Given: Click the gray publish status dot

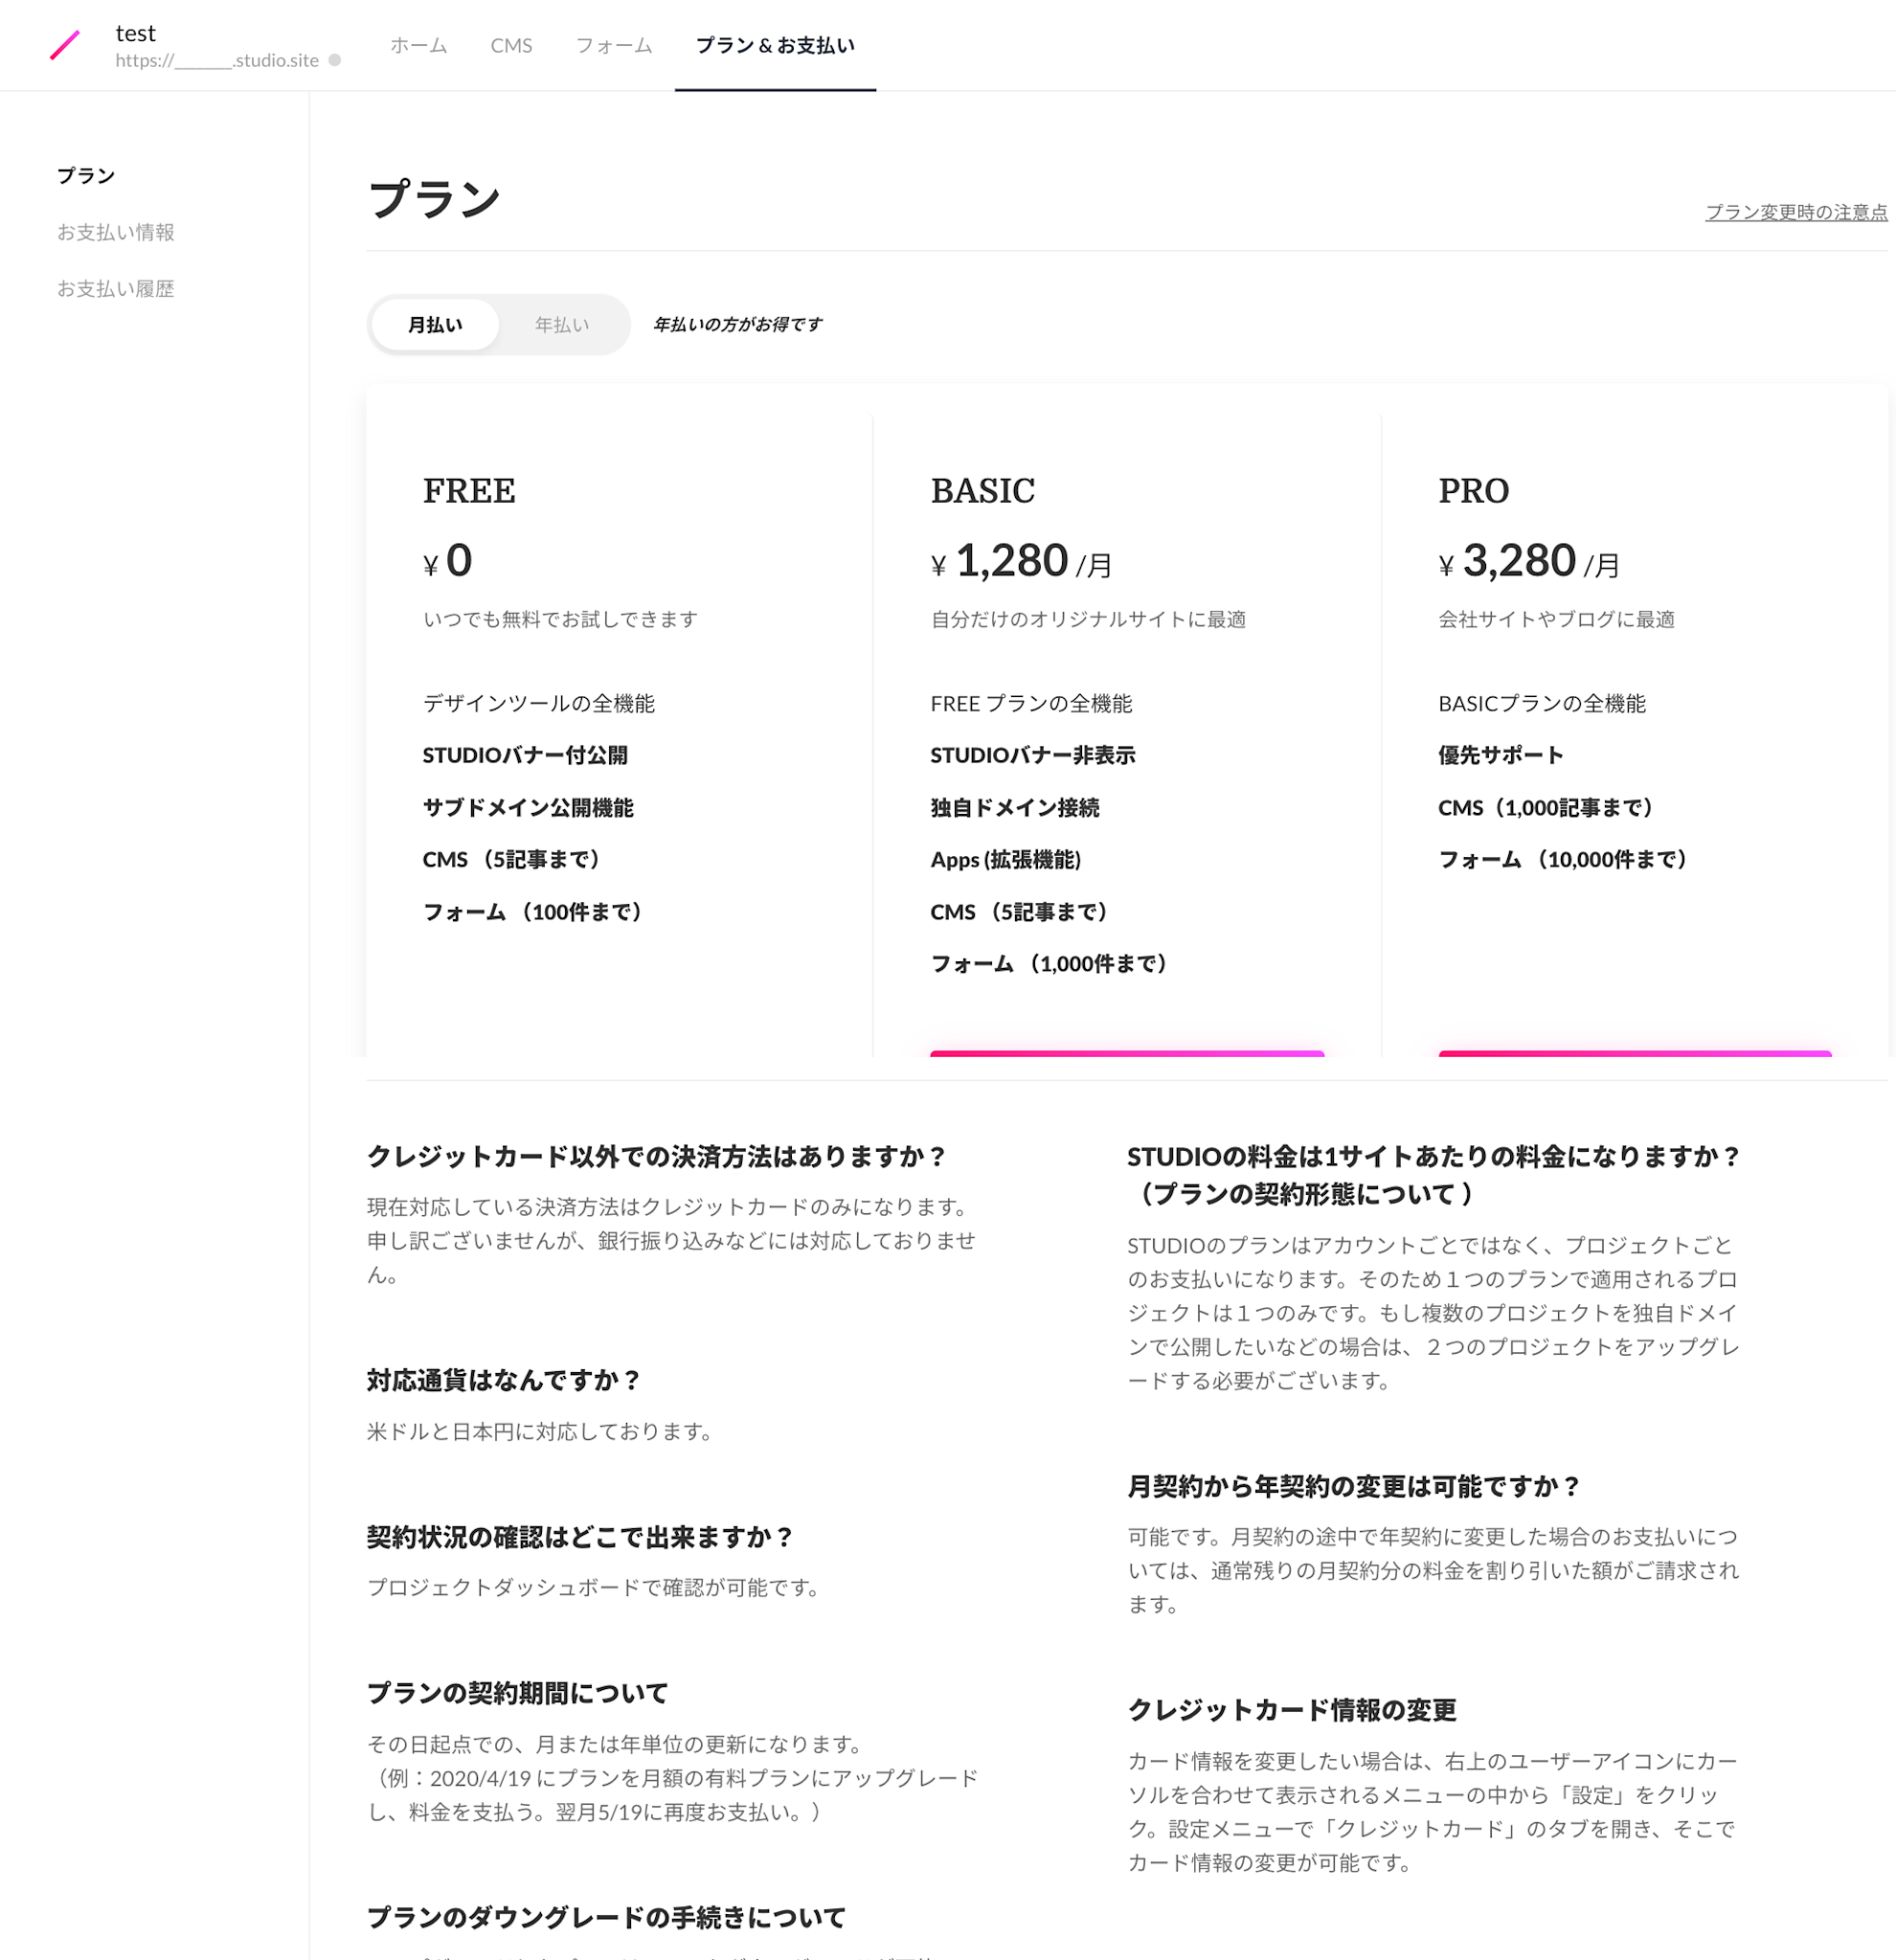Looking at the screenshot, I should (335, 60).
